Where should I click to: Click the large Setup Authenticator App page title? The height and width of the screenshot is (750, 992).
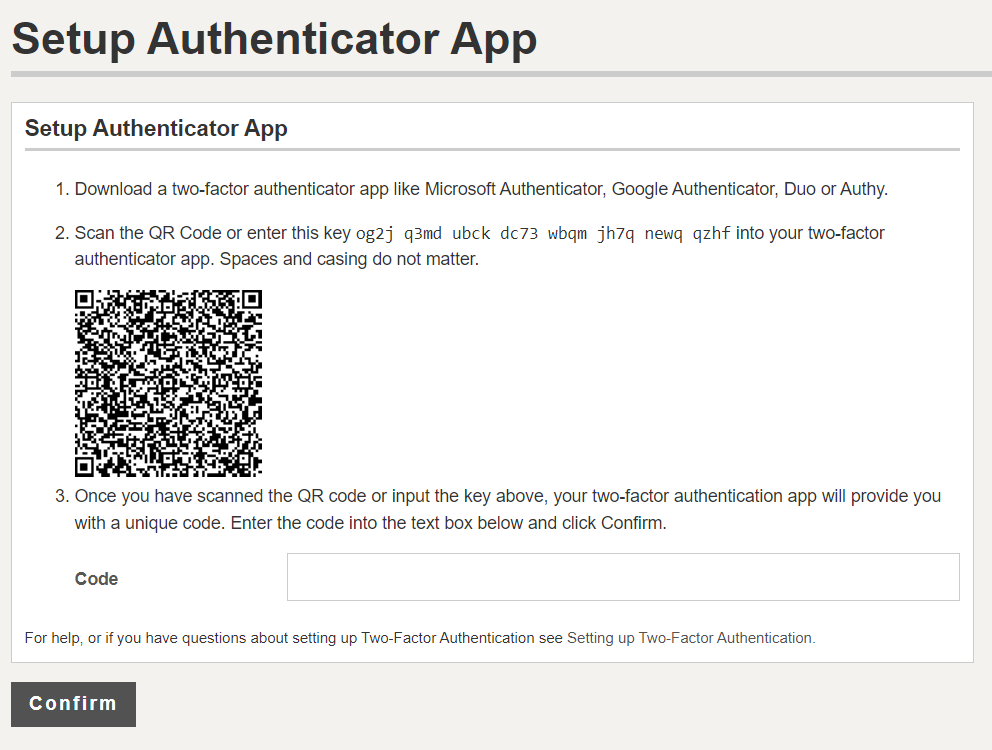274,39
